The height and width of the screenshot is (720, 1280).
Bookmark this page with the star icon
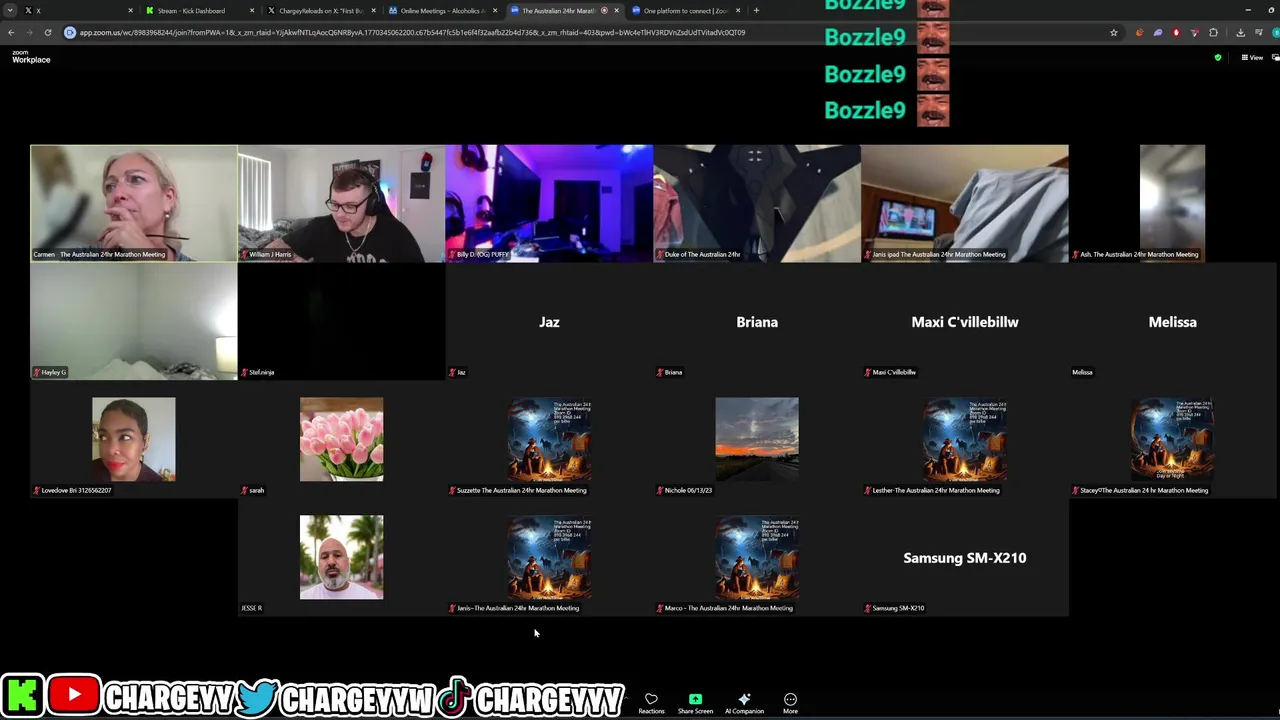coord(1113,32)
